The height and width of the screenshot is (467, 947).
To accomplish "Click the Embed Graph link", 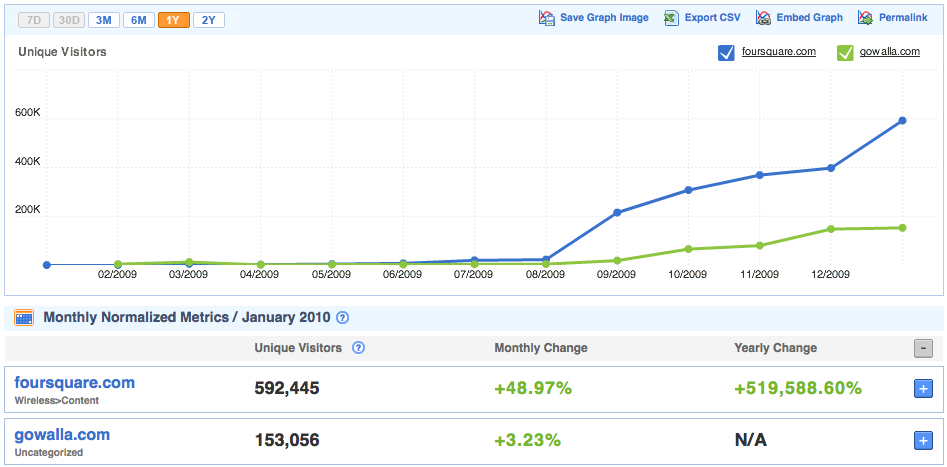I will pyautogui.click(x=809, y=18).
